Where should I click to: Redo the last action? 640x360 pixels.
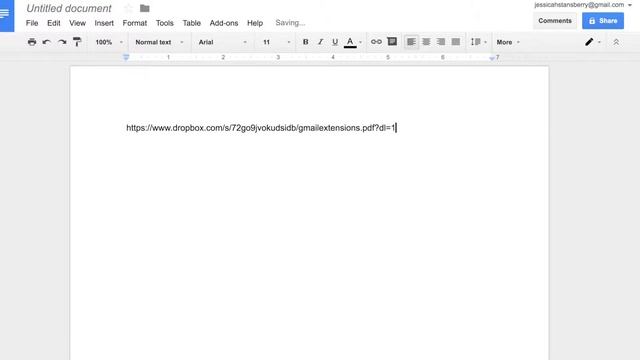tap(62, 42)
